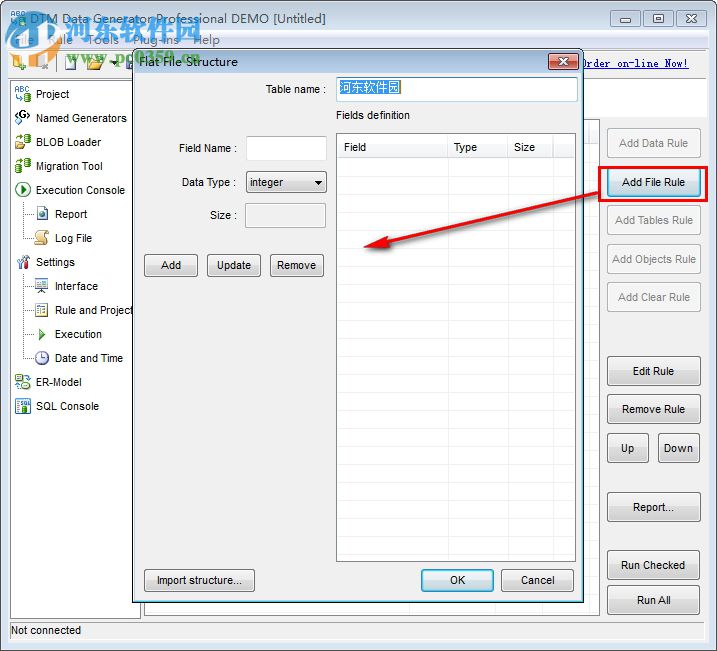Click the Migration Tool sidebar icon
The image size is (717, 651).
pyautogui.click(x=23, y=165)
